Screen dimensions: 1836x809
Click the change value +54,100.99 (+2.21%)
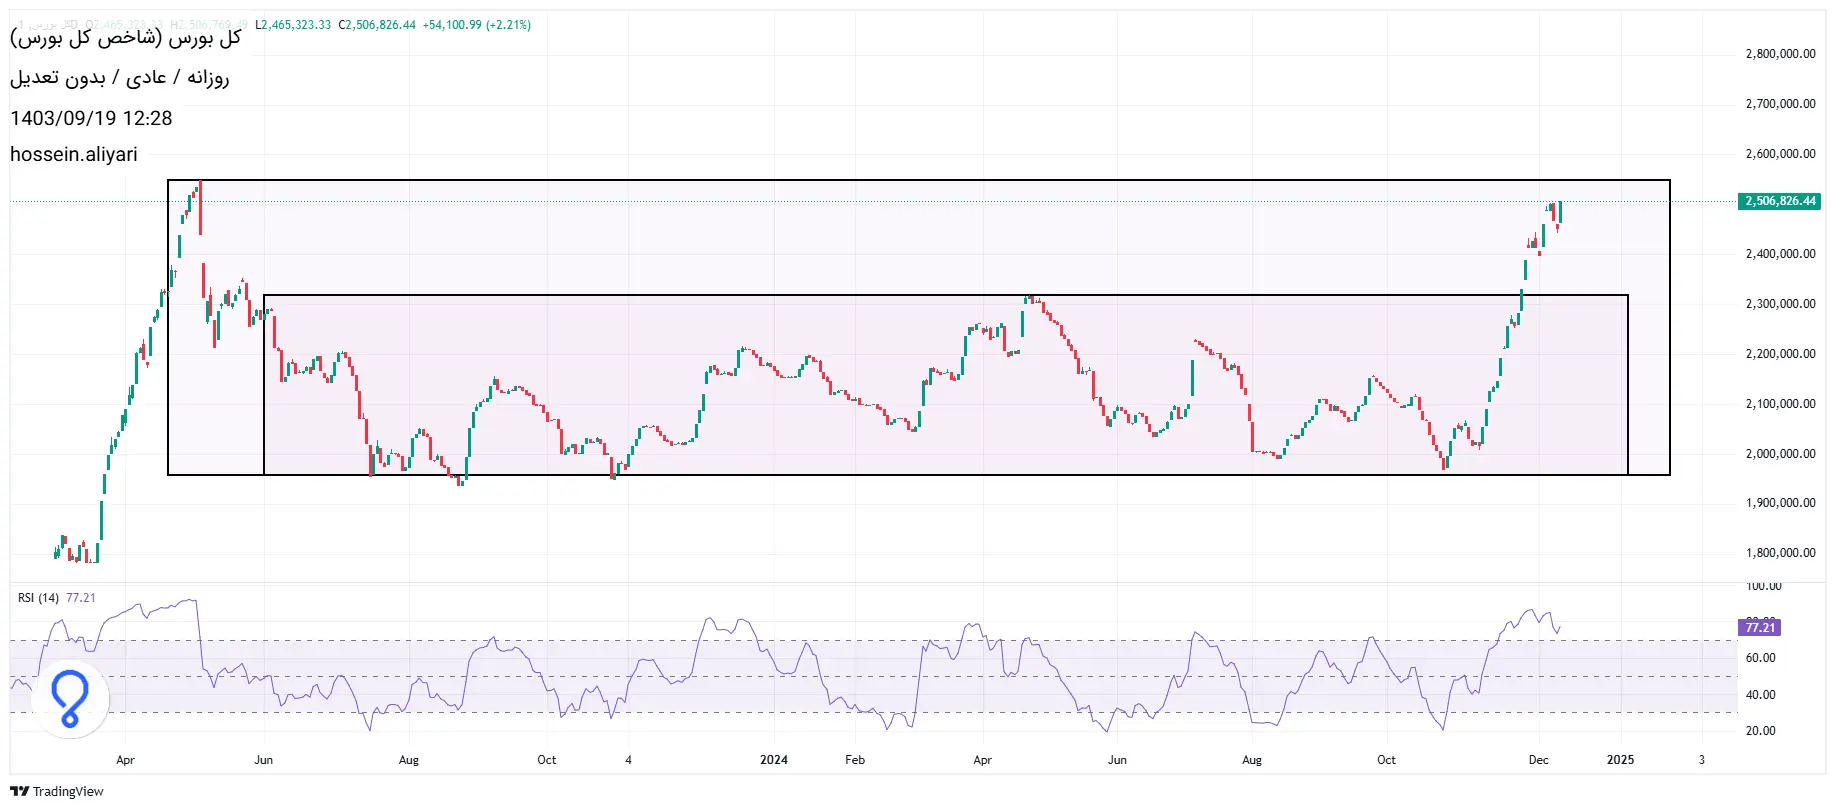click(476, 25)
